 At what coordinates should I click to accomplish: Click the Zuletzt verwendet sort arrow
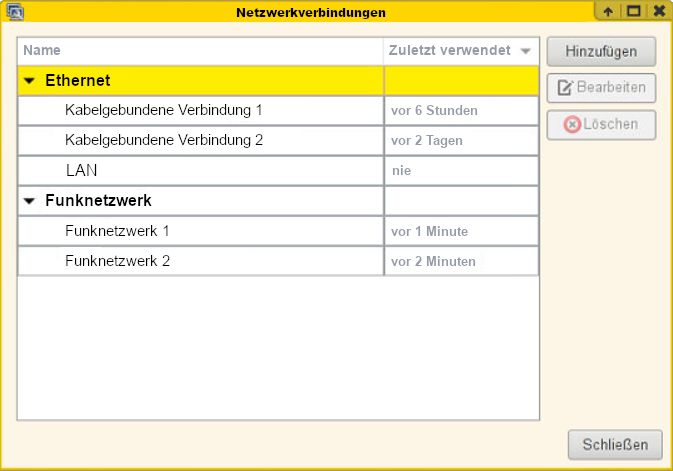tap(525, 50)
